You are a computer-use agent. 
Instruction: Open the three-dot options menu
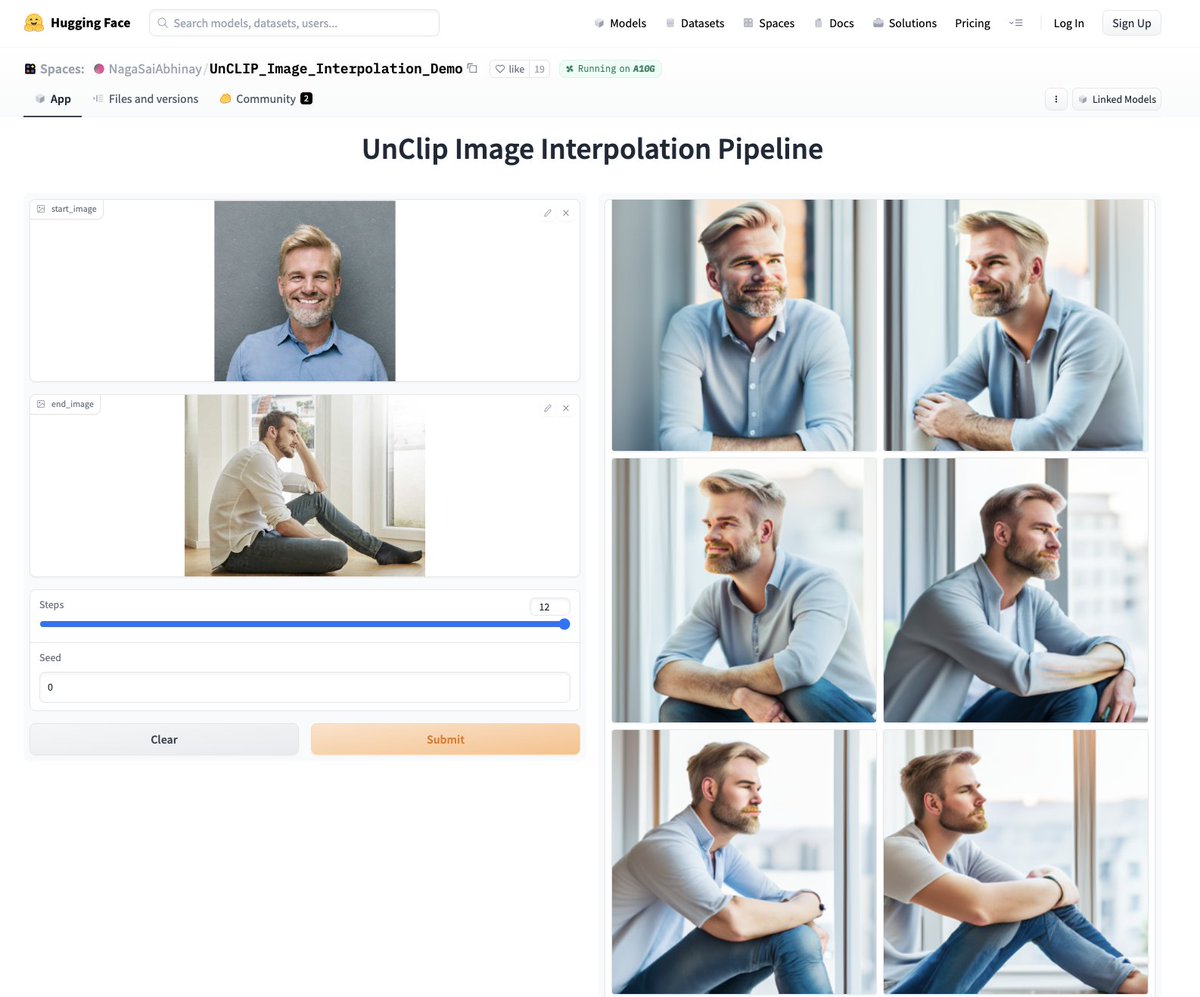pyautogui.click(x=1056, y=99)
